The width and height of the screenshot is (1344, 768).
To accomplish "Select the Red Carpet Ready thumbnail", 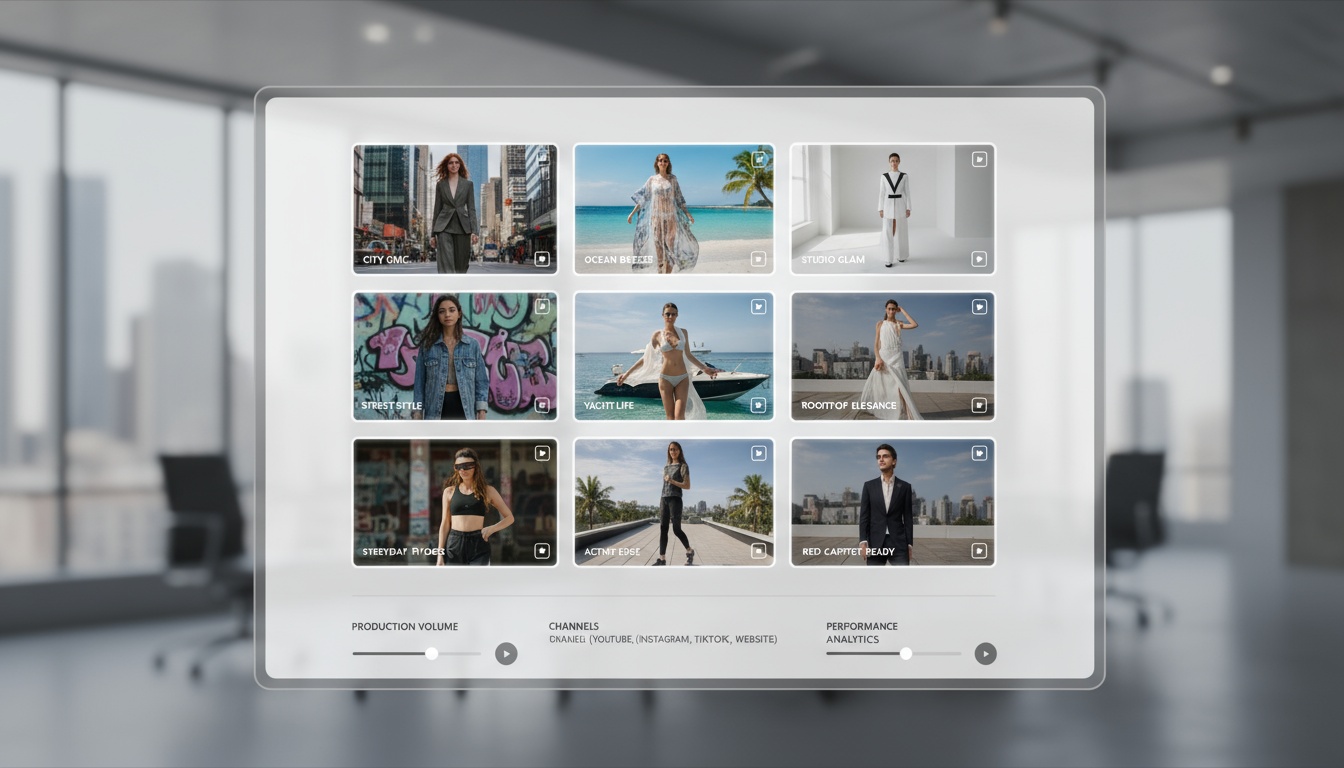I will 892,501.
